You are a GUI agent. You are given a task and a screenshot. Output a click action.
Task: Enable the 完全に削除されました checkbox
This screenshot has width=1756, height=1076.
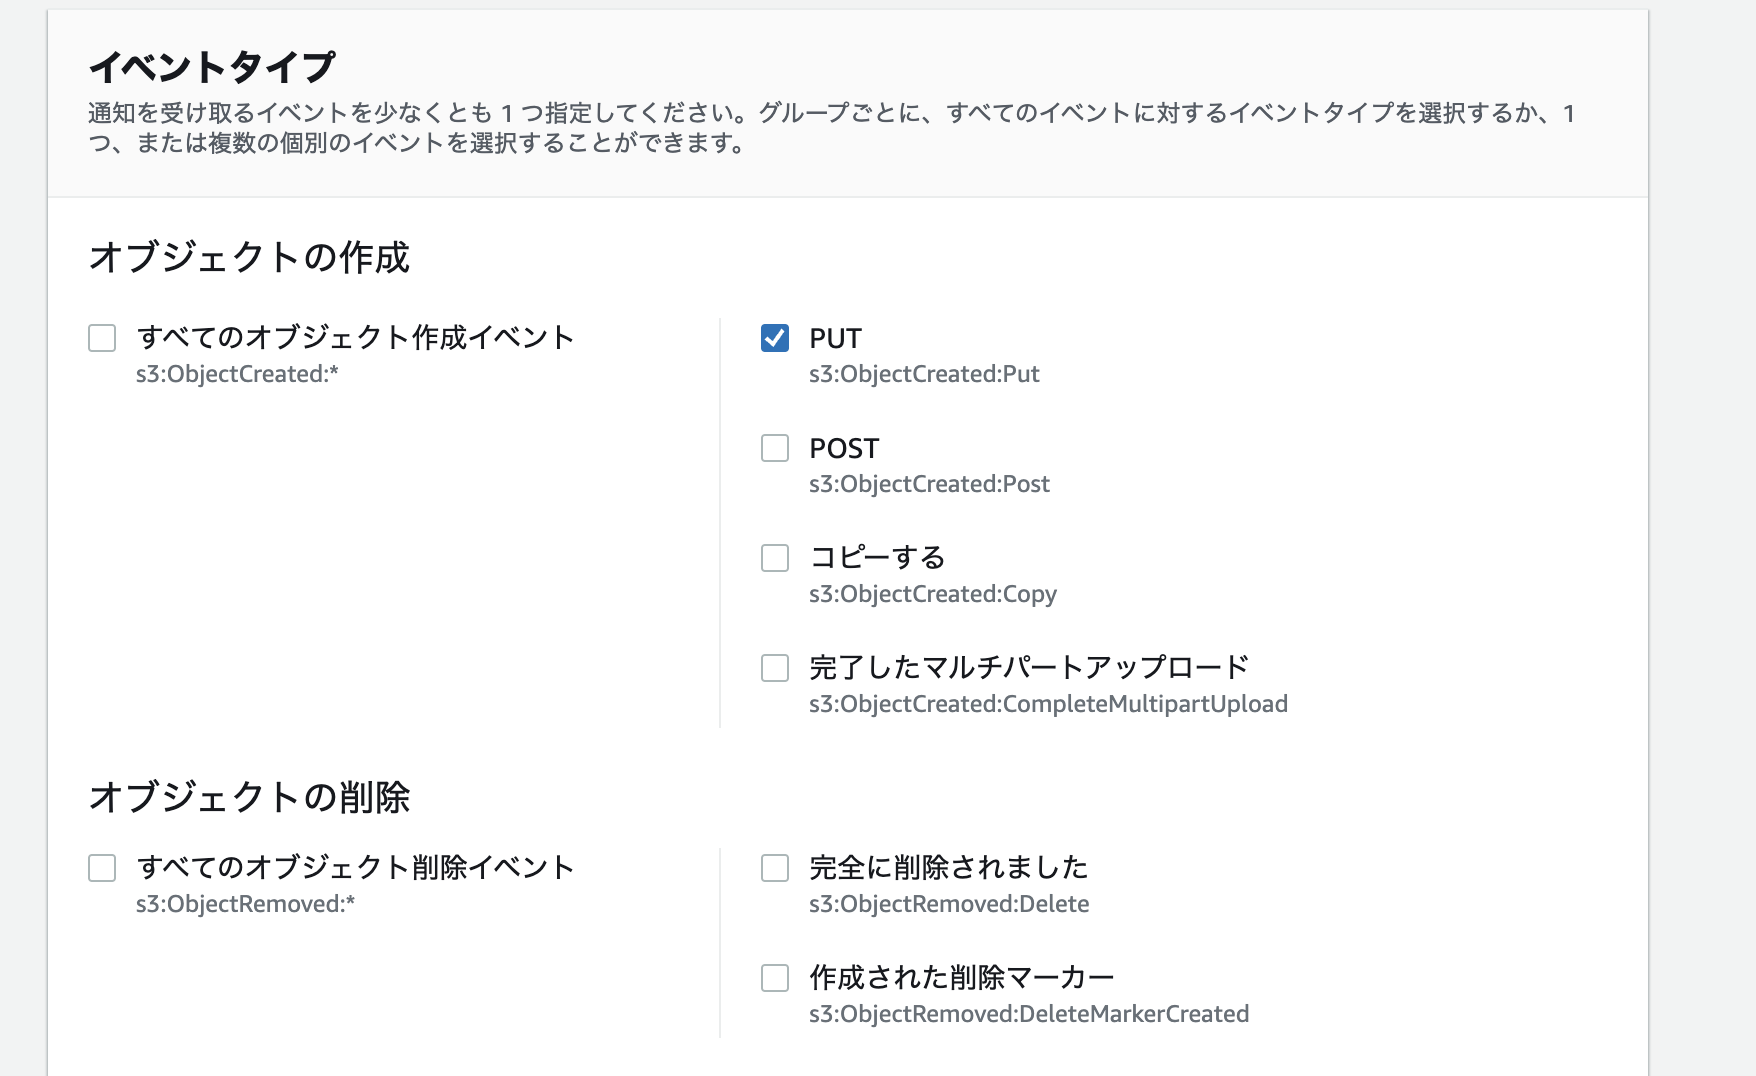pyautogui.click(x=774, y=869)
